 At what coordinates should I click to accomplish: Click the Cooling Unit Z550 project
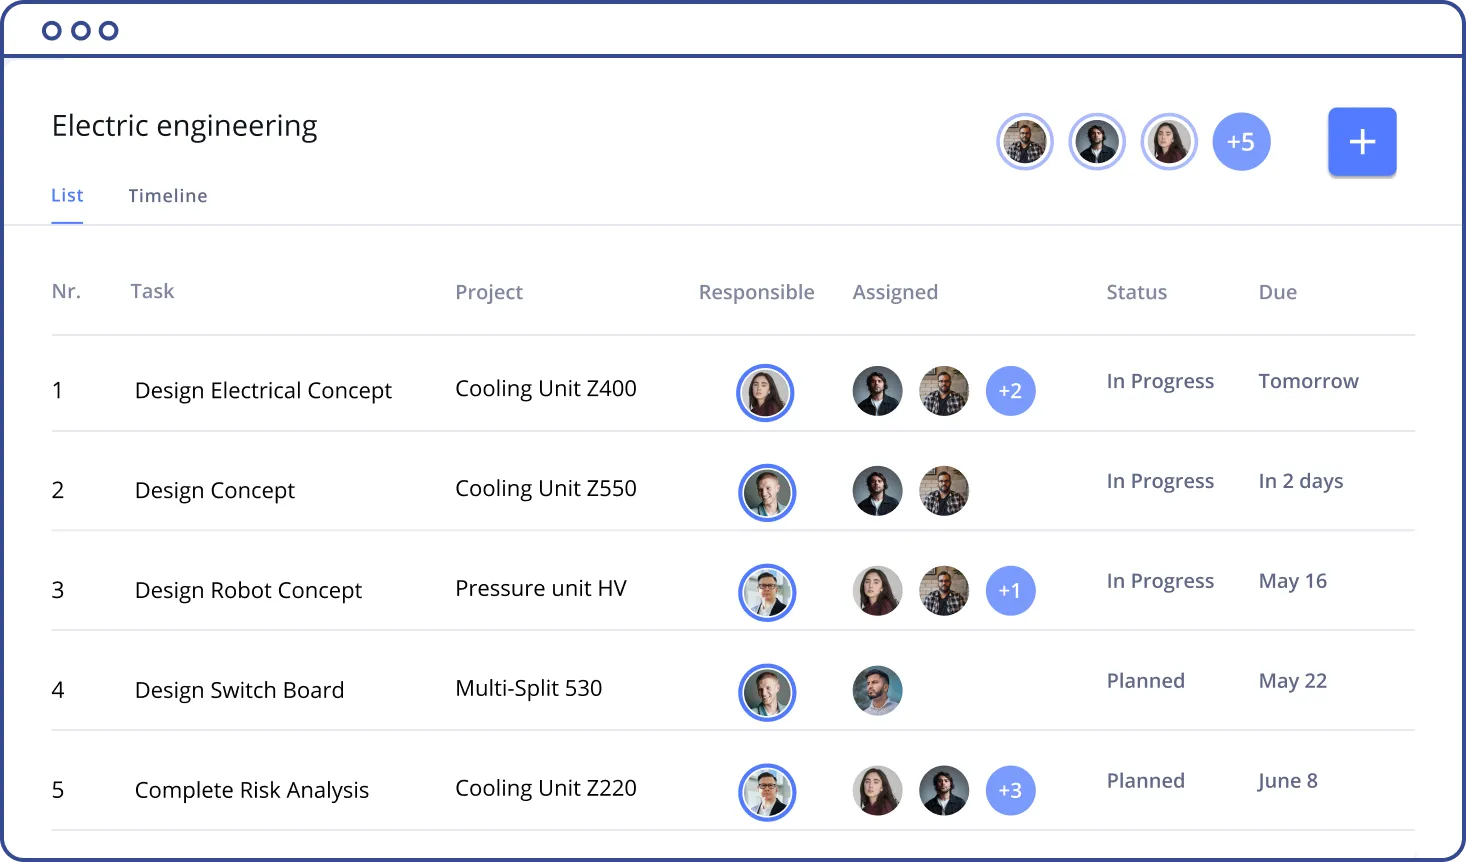545,489
